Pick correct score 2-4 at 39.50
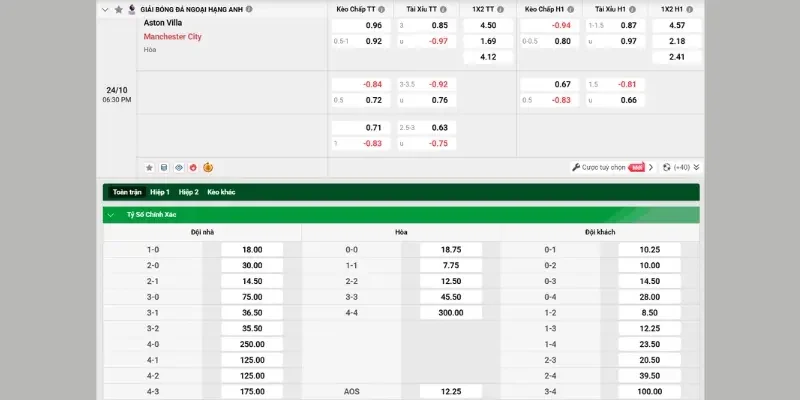Viewport: 800px width, 400px height. [649, 376]
